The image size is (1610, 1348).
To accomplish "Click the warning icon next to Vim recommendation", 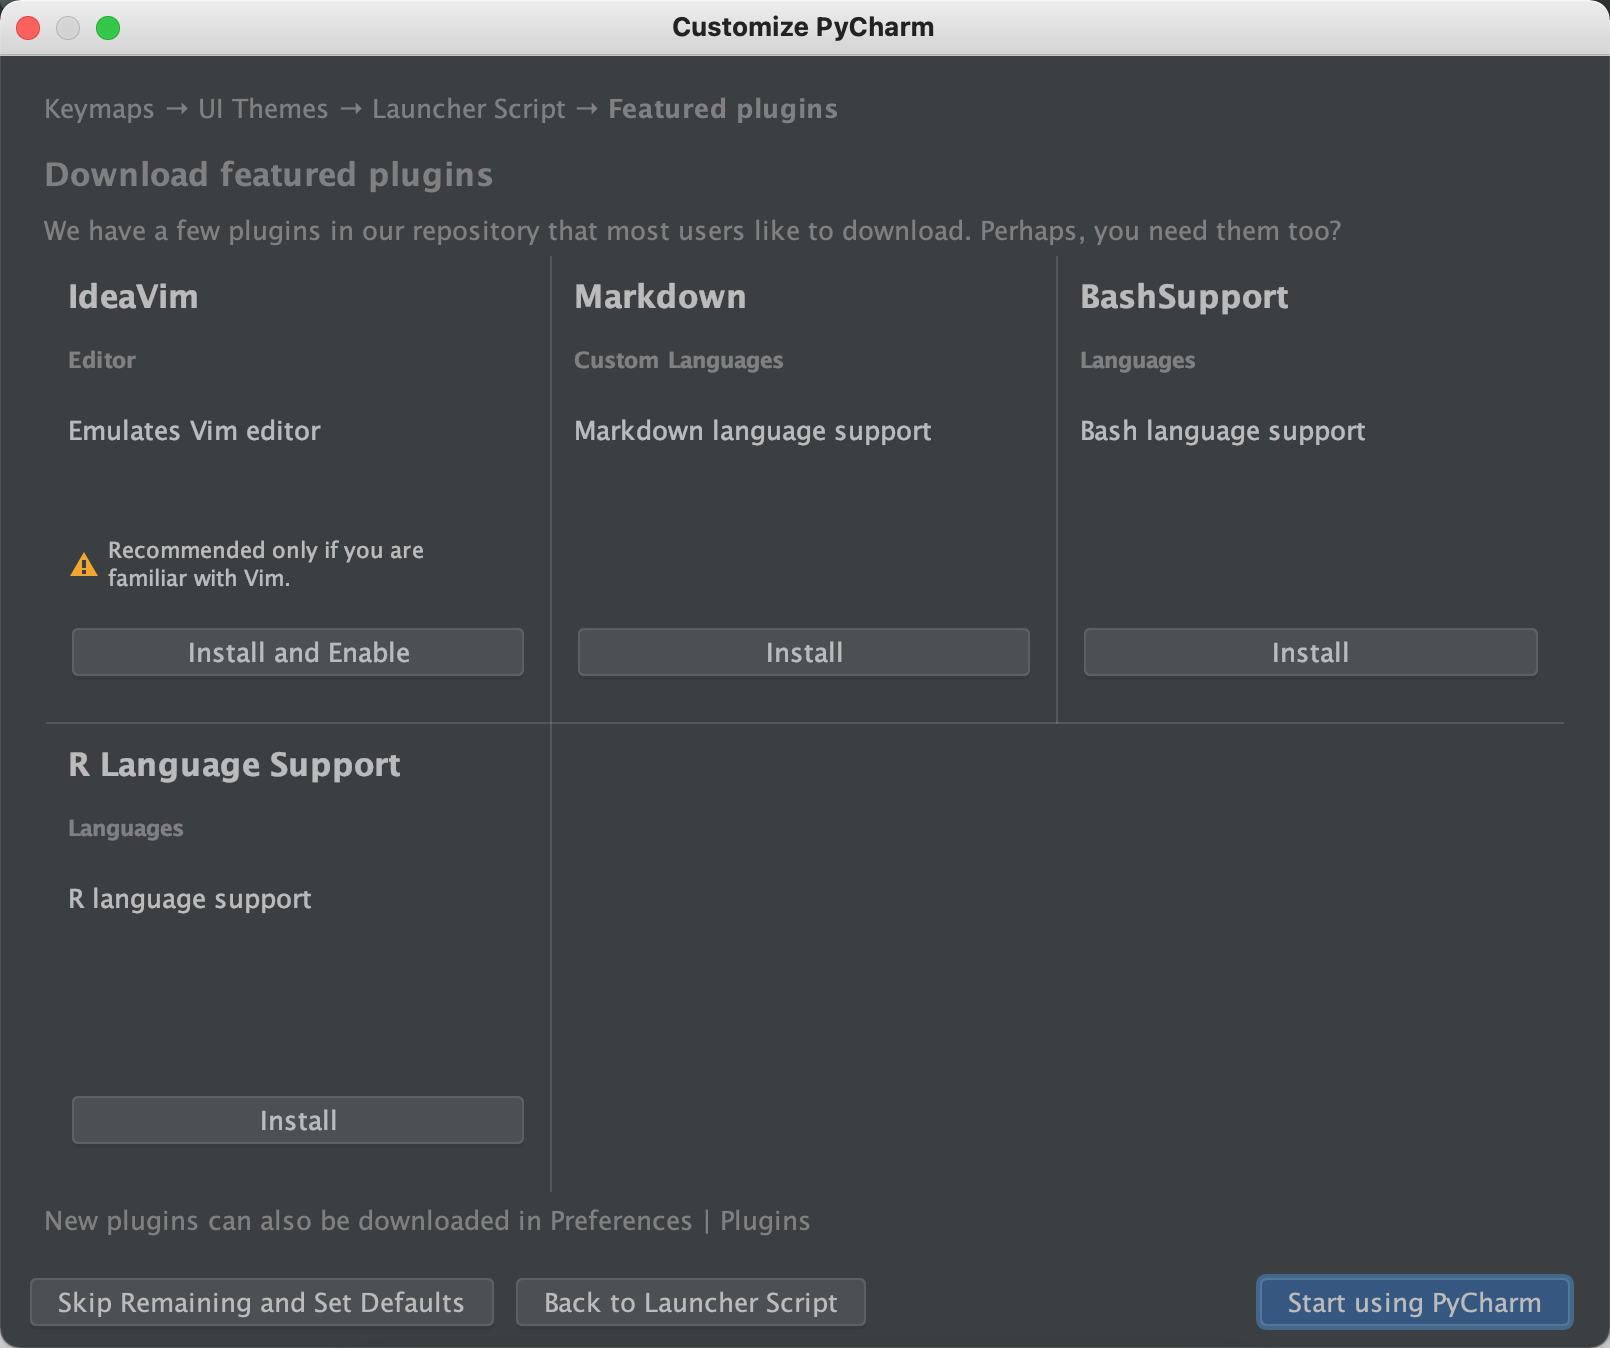I will tap(84, 564).
